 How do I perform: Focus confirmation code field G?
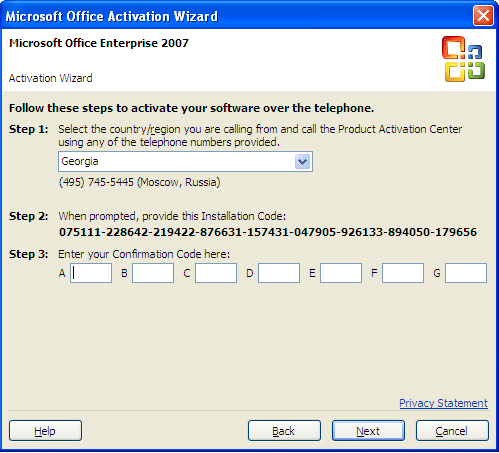(466, 273)
